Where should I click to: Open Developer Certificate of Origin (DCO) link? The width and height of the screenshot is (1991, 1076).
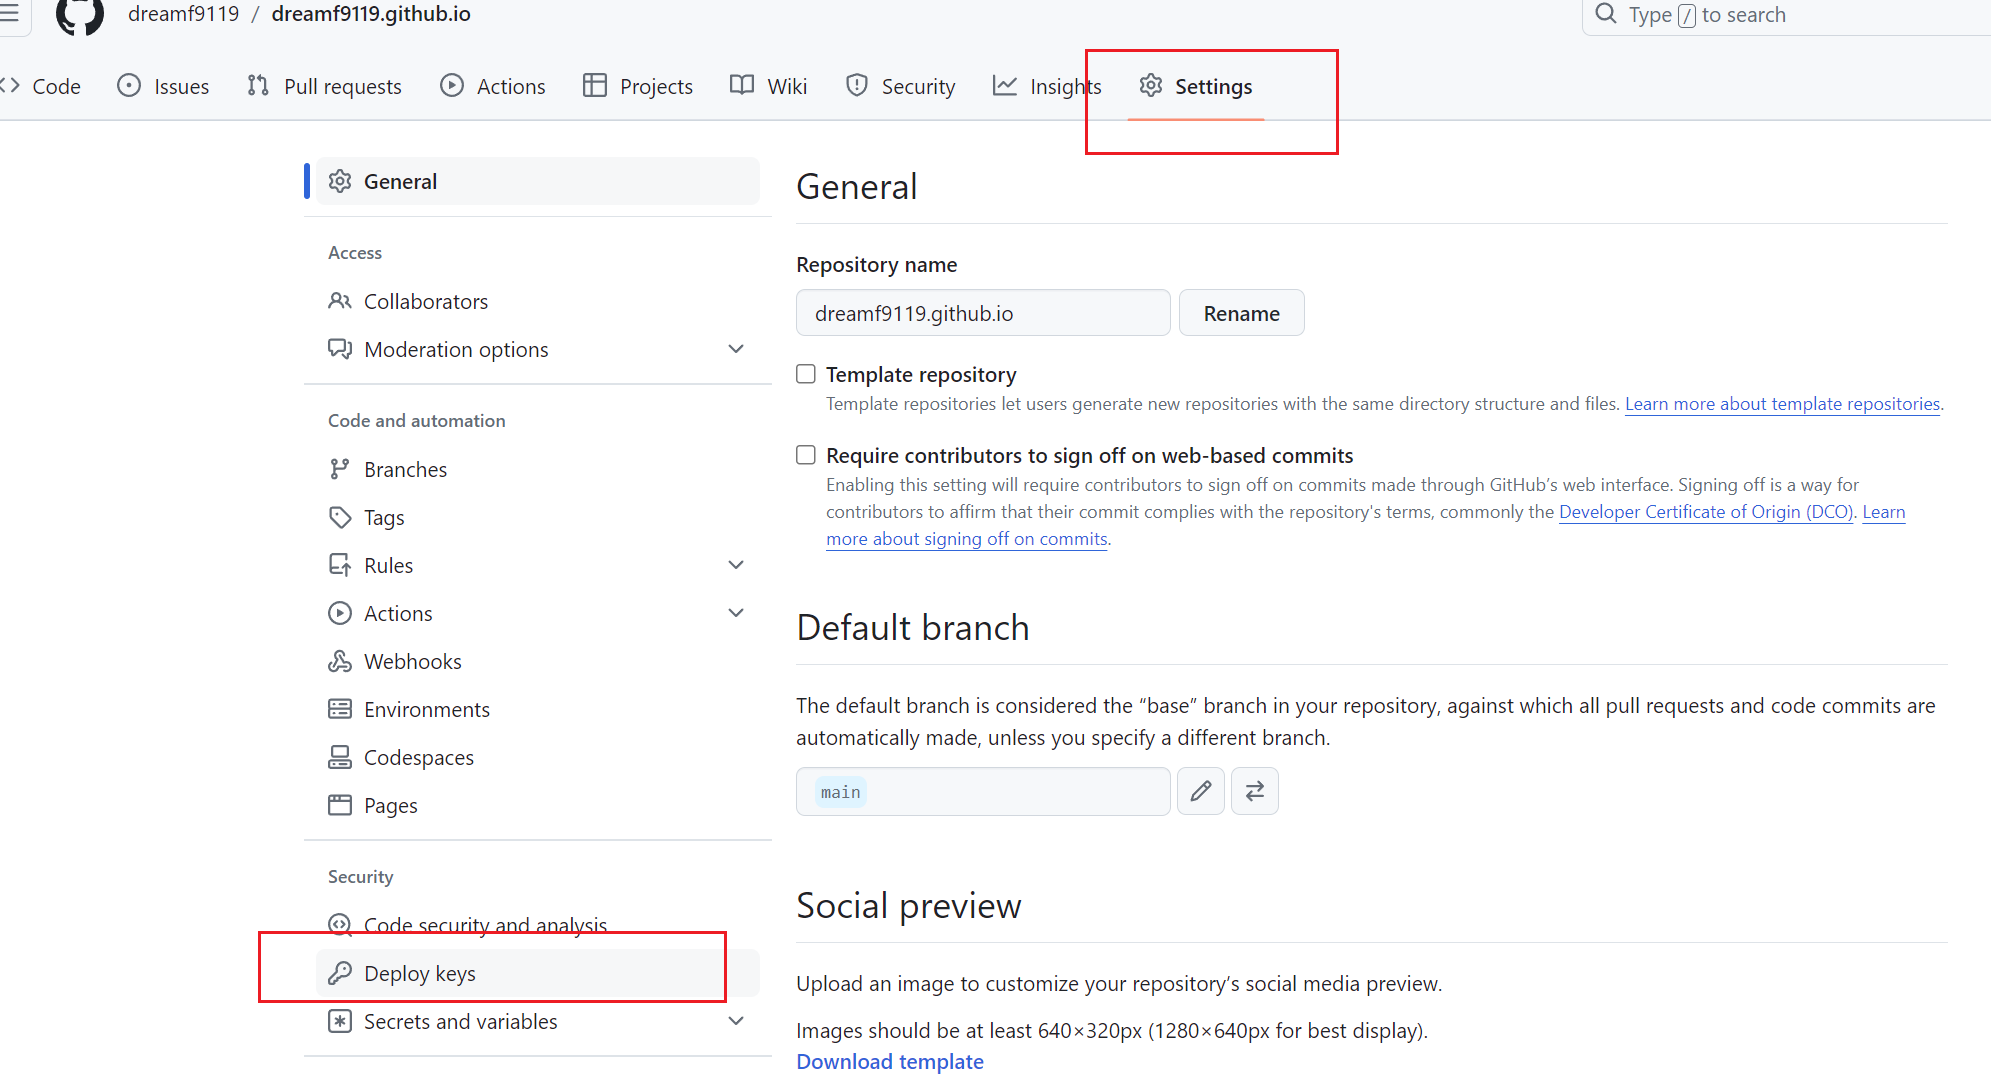[1706, 512]
